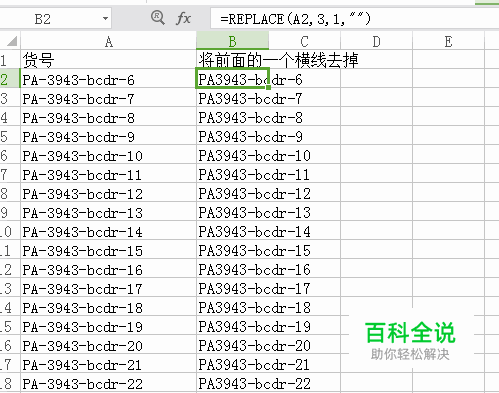Click cell A17 PA-3943-bcdr-21
This screenshot has width=499, height=393.
[108, 364]
